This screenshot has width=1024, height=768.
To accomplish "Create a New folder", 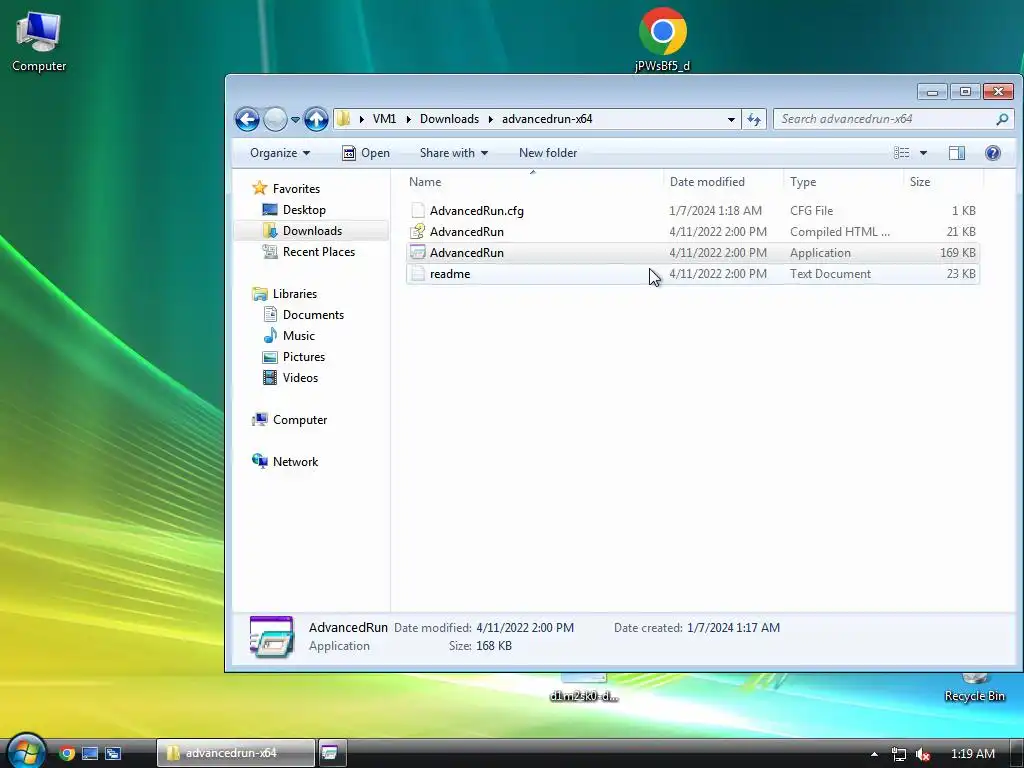I will pos(548,153).
